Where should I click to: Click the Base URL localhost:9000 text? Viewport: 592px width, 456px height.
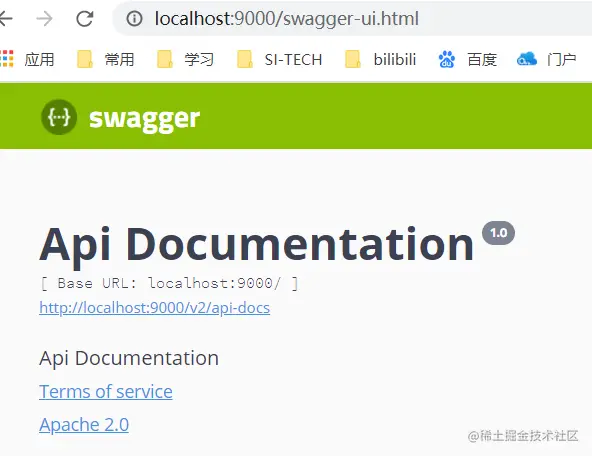point(169,283)
